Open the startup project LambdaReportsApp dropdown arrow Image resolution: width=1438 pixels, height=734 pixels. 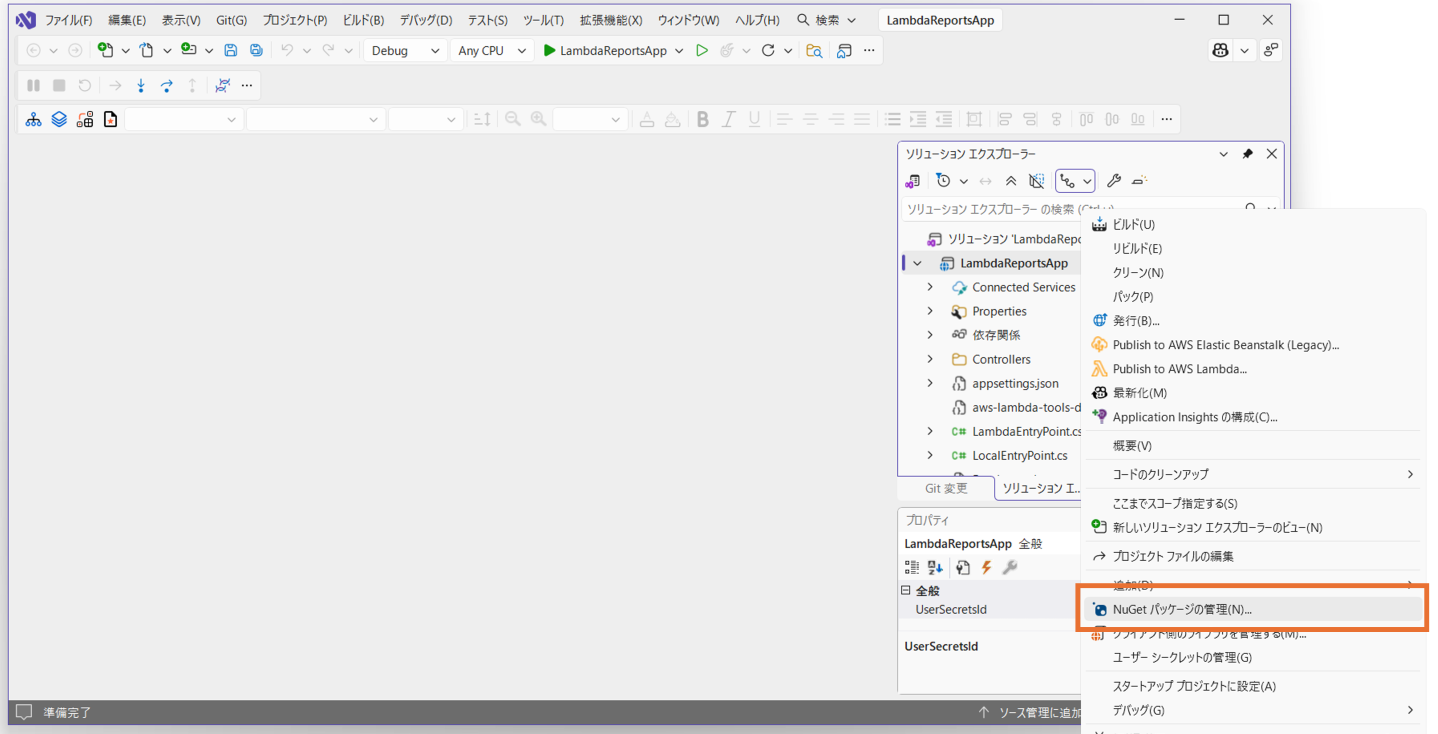click(679, 50)
